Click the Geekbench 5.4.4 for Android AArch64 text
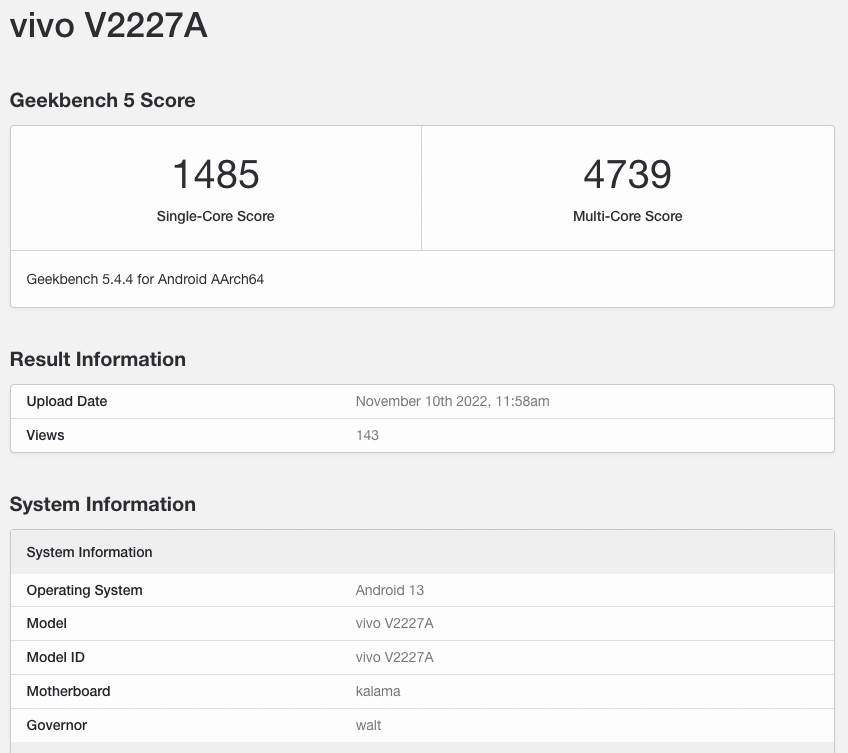 pyautogui.click(x=145, y=279)
